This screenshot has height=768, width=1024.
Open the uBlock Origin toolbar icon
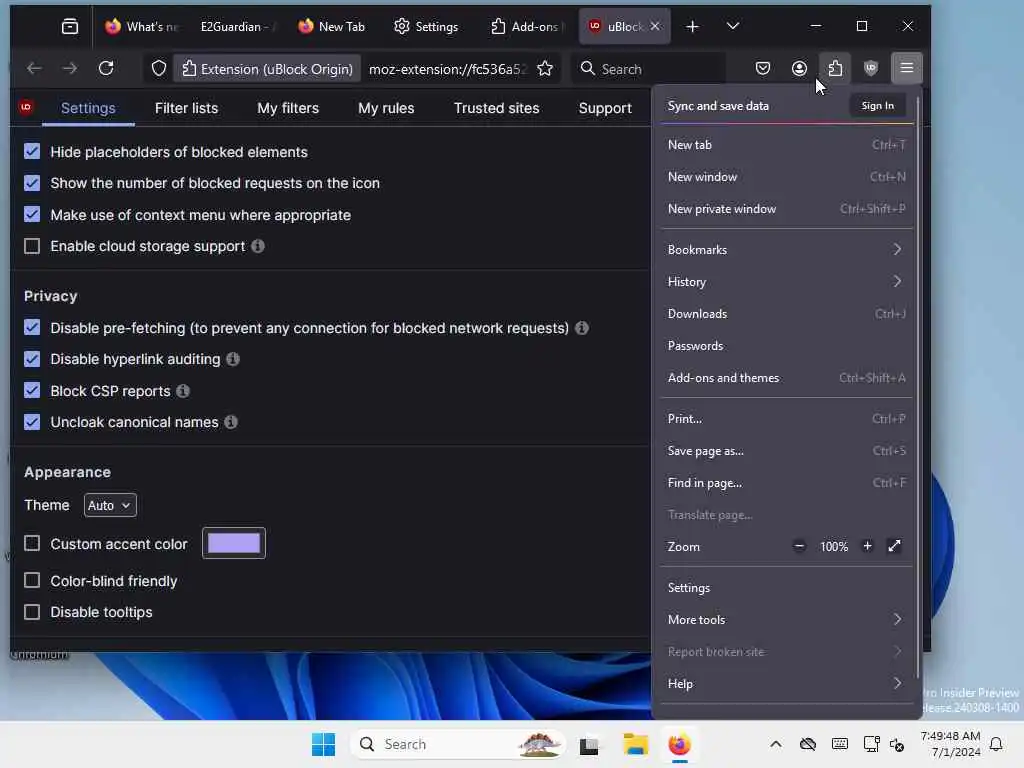(x=871, y=68)
